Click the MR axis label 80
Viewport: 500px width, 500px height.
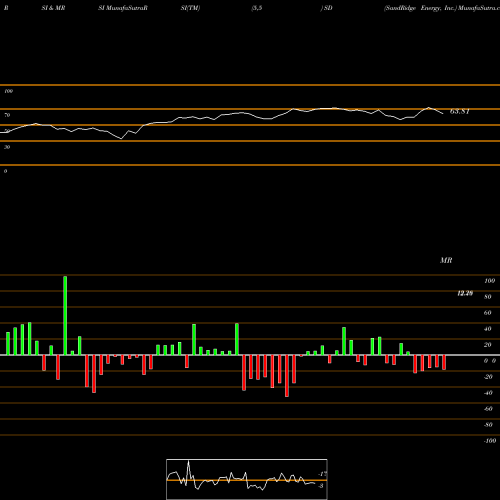488,297
